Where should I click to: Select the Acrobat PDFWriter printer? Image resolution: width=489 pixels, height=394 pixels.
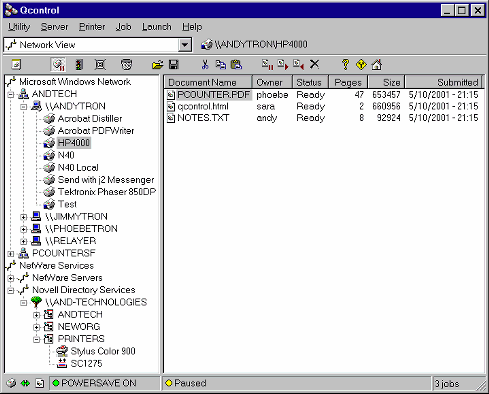click(96, 131)
